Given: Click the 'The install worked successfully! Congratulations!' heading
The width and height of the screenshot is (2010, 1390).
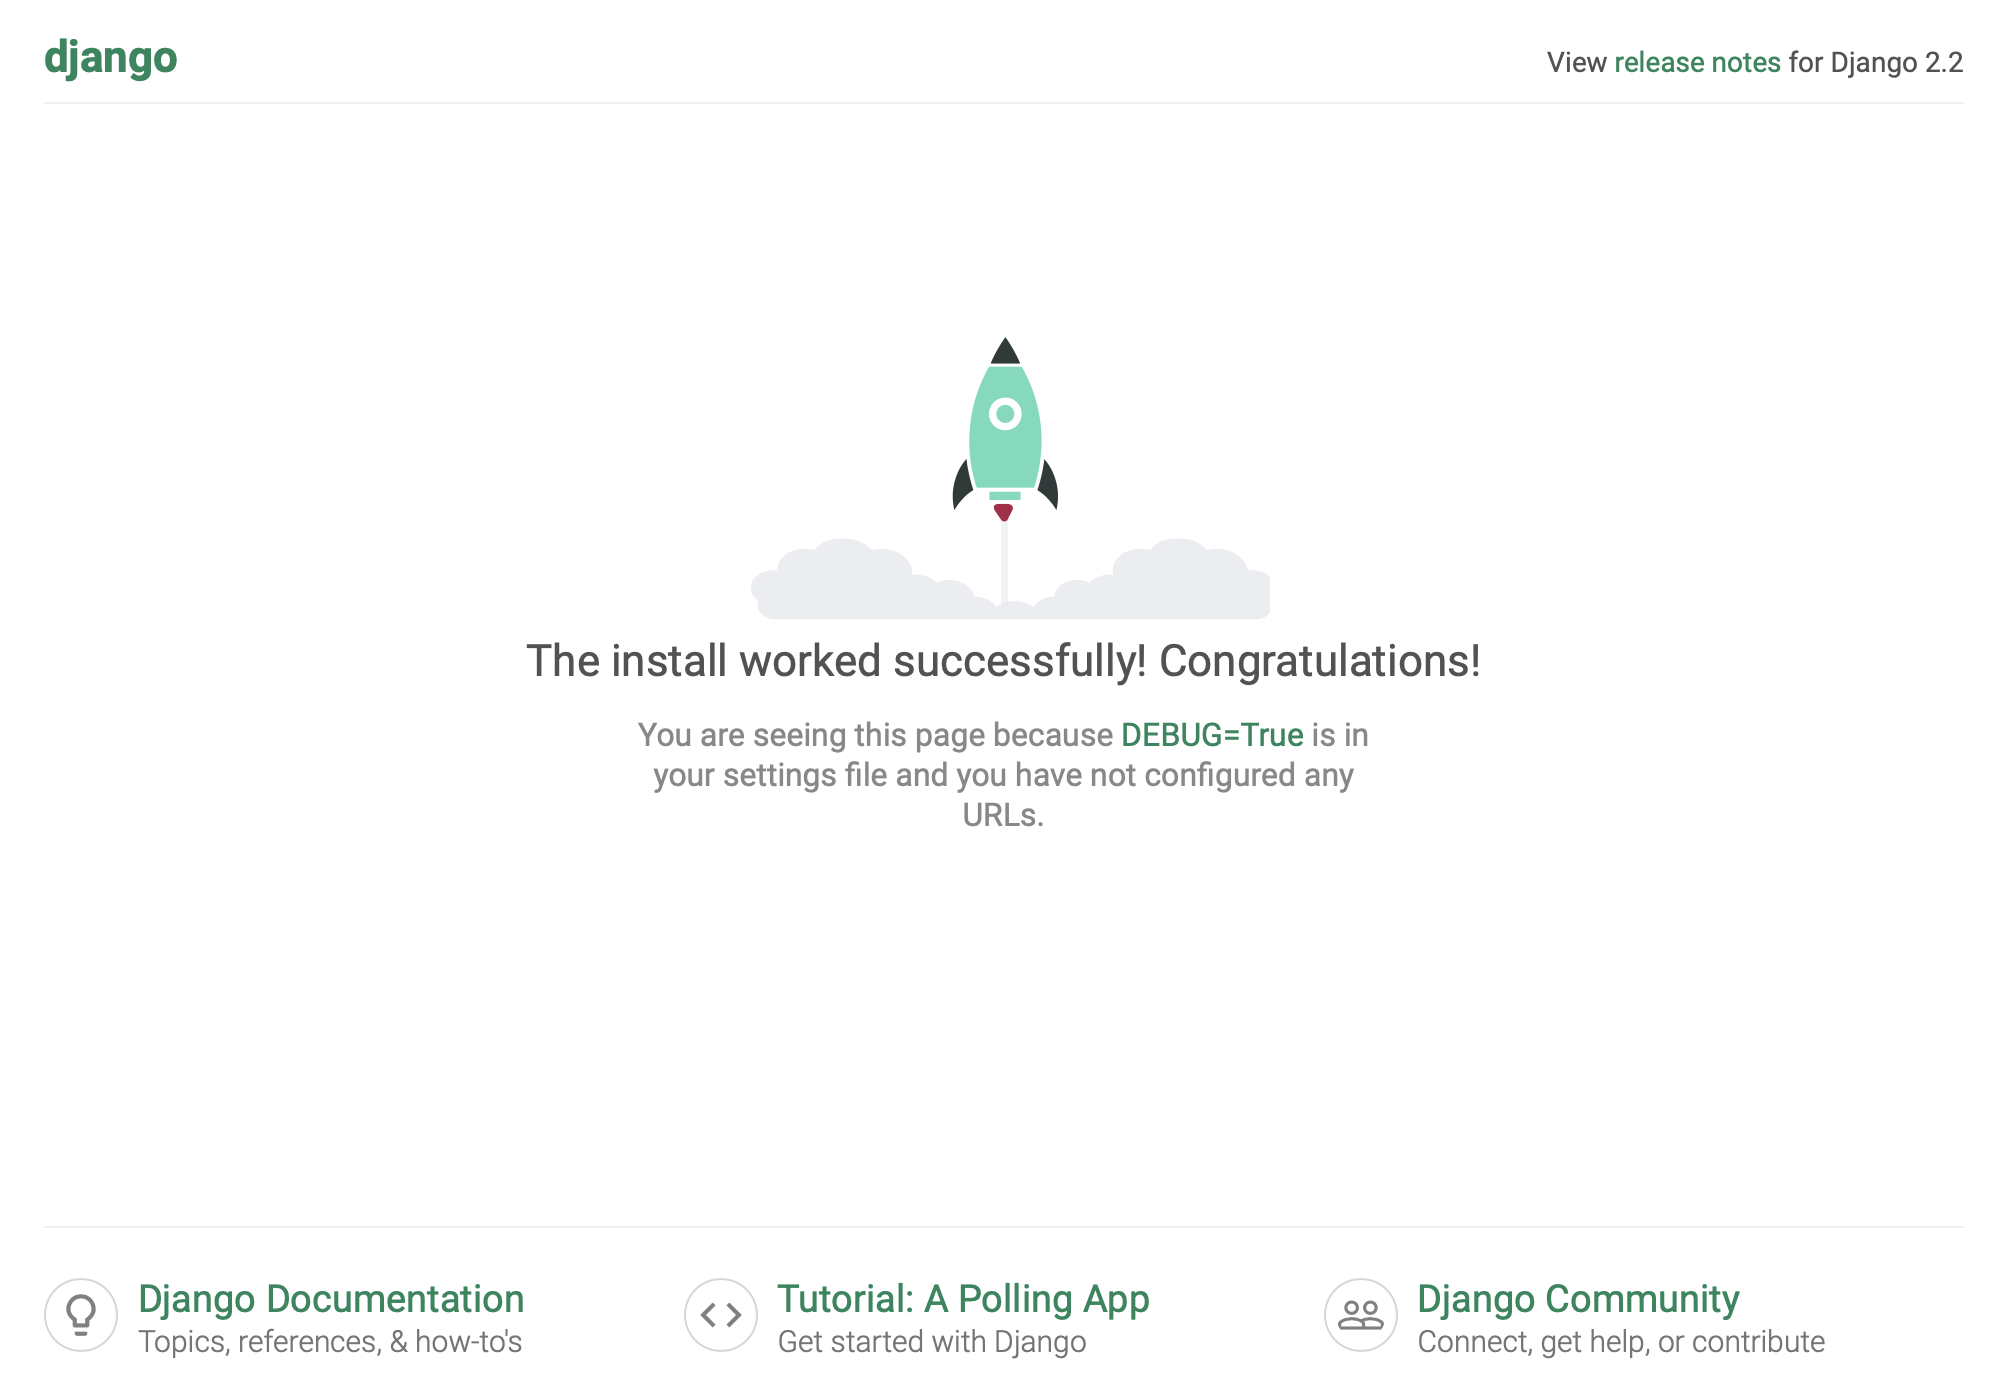Looking at the screenshot, I should [1003, 661].
